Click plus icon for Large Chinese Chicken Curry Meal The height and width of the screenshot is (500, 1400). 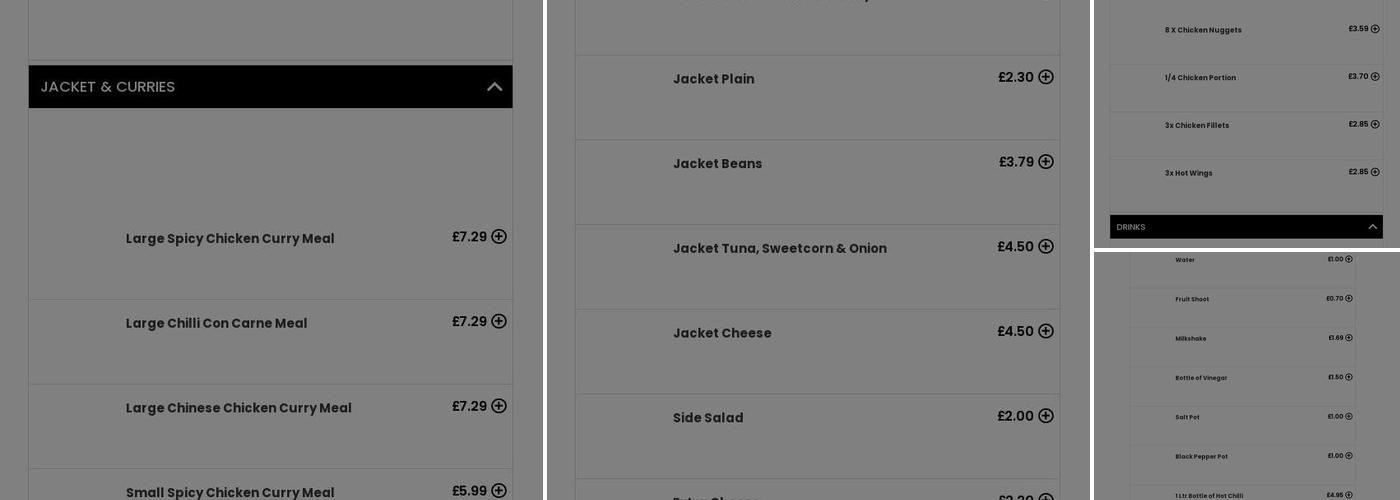click(x=499, y=406)
